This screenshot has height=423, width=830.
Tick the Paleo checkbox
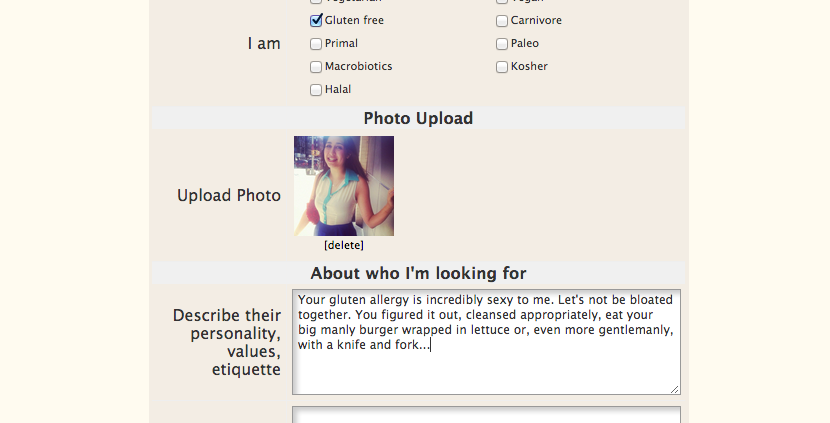point(502,43)
